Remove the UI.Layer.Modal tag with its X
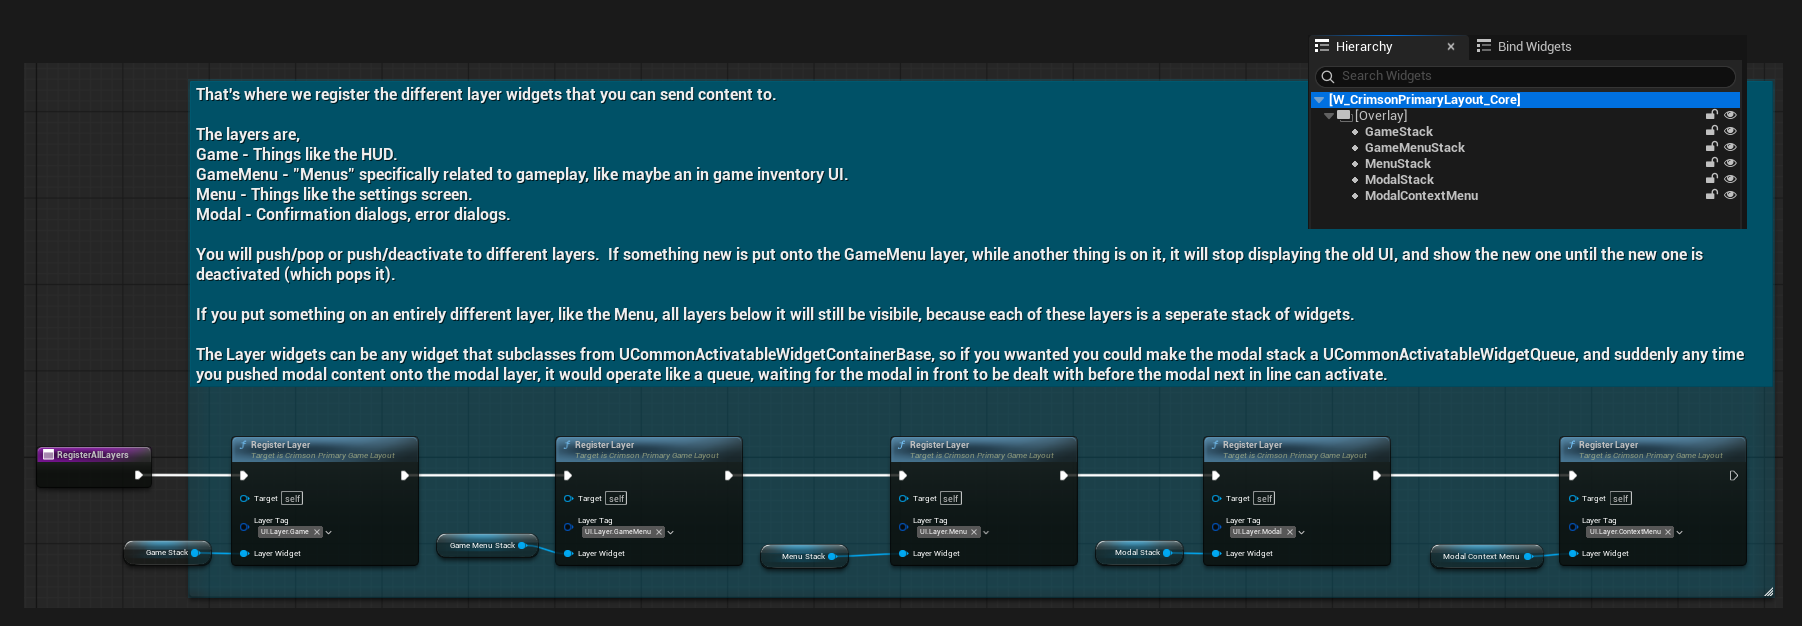1802x626 pixels. 1290,532
